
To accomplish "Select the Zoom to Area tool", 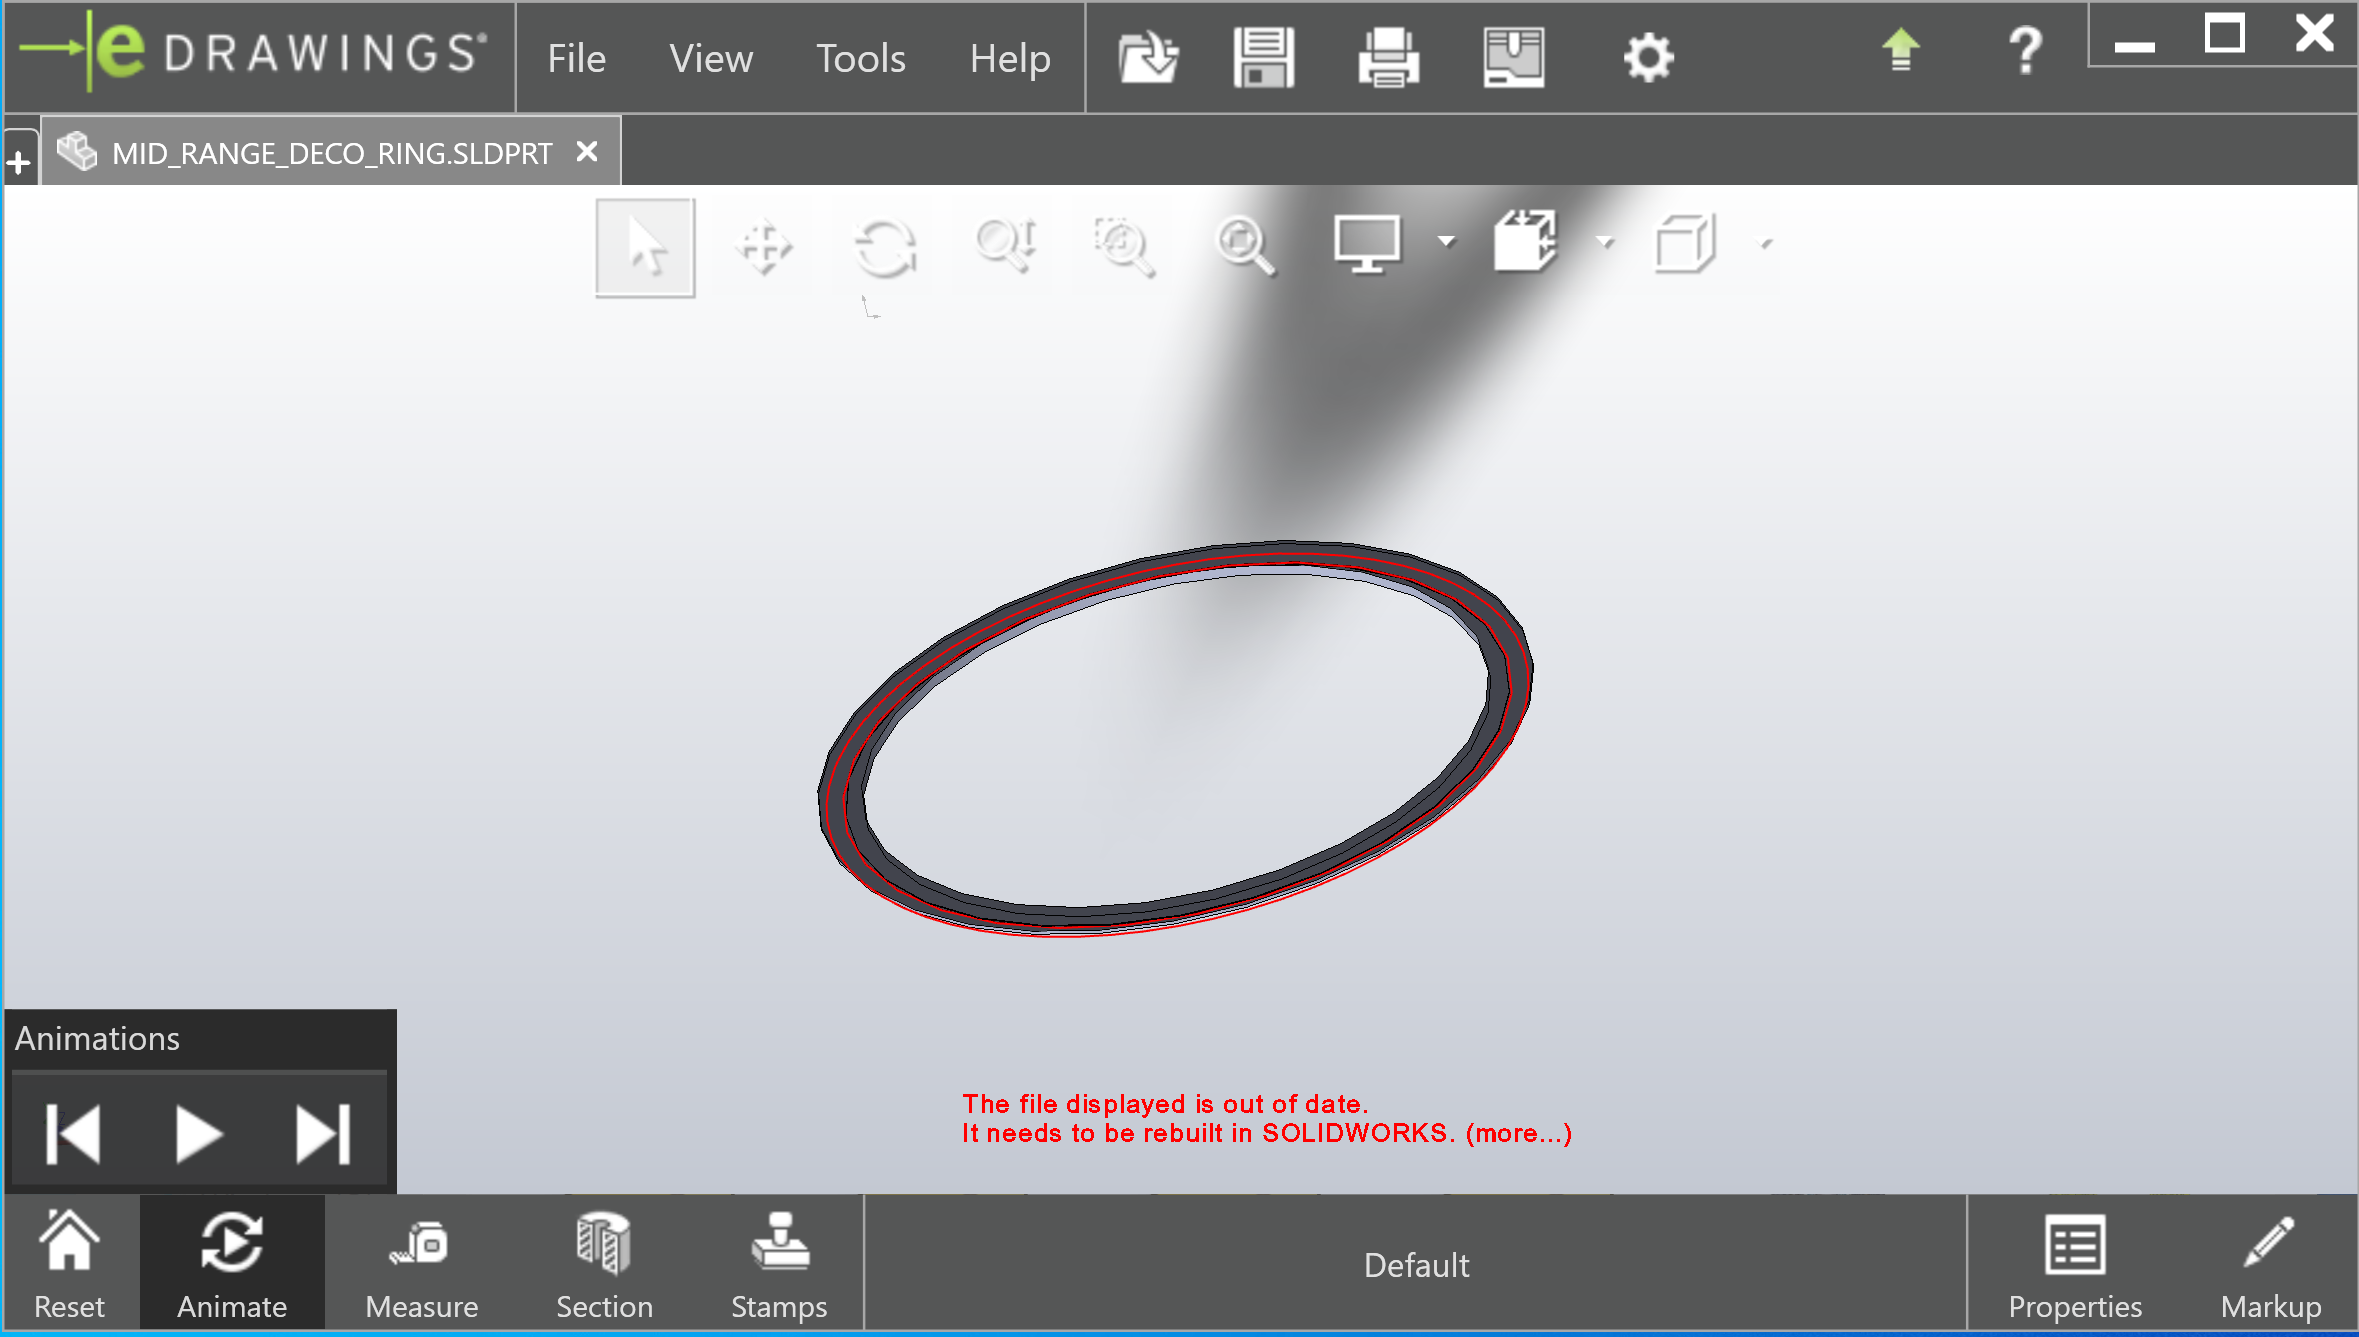I will tap(1124, 246).
